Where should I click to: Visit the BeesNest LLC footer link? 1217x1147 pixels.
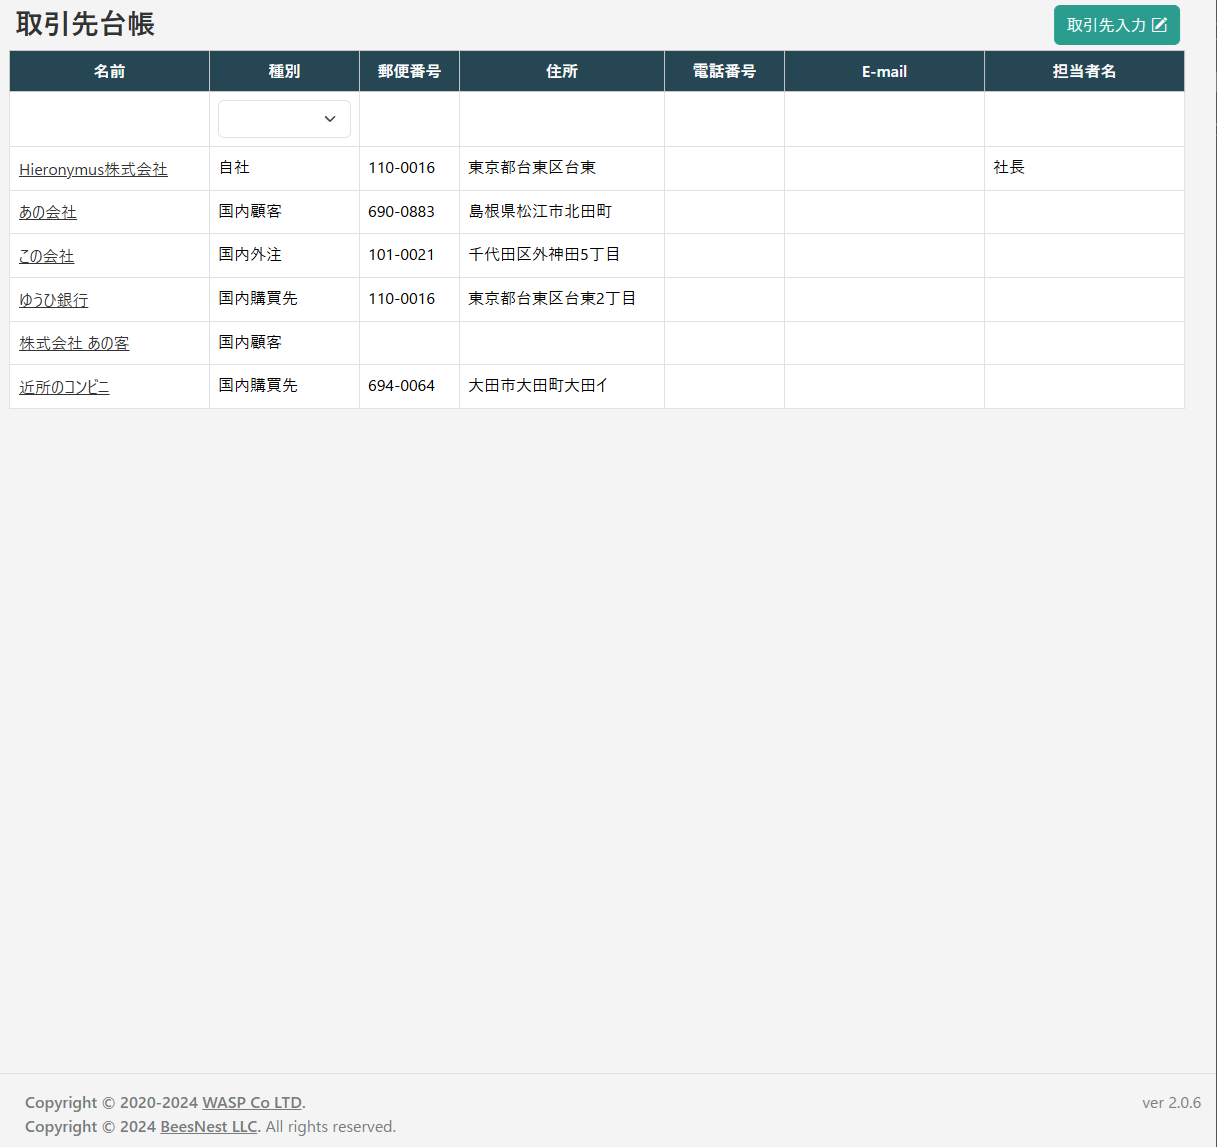coord(209,1126)
